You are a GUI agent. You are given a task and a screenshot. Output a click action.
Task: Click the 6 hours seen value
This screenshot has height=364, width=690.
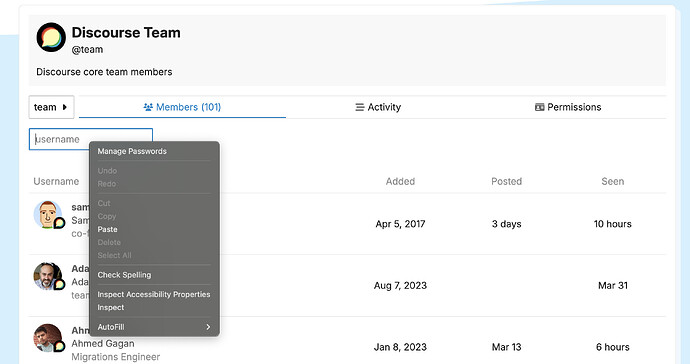click(613, 347)
